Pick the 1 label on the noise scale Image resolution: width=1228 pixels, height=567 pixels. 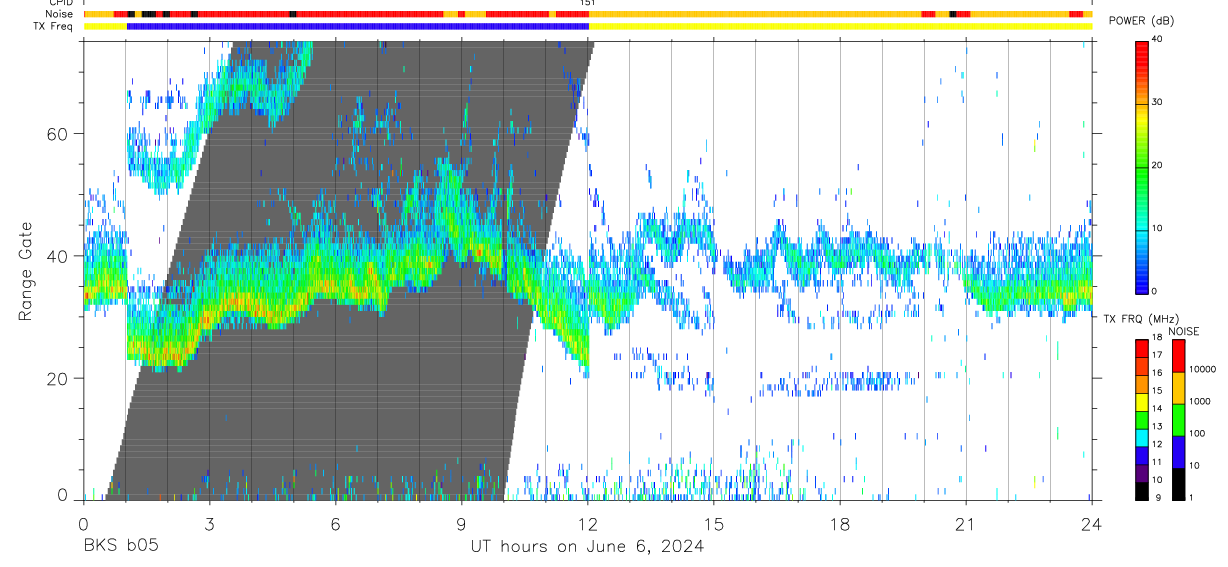click(1192, 498)
